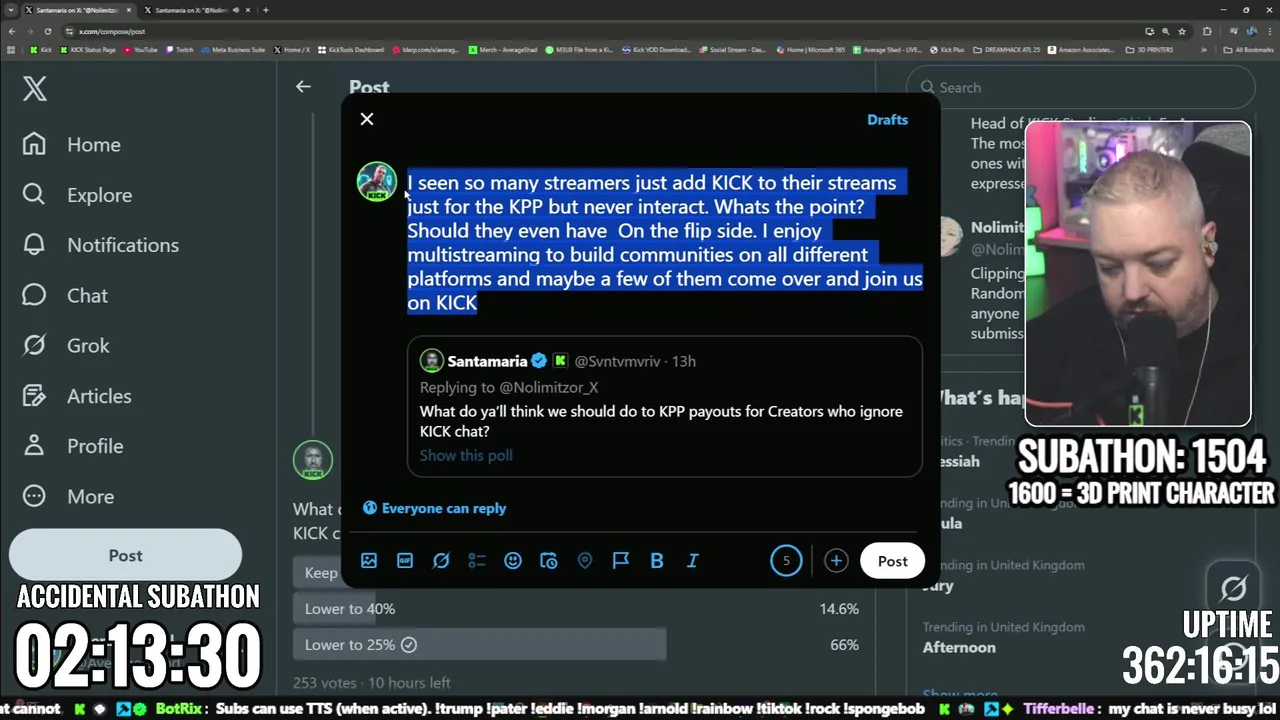Click the flag content-disclosure icon

point(621,561)
